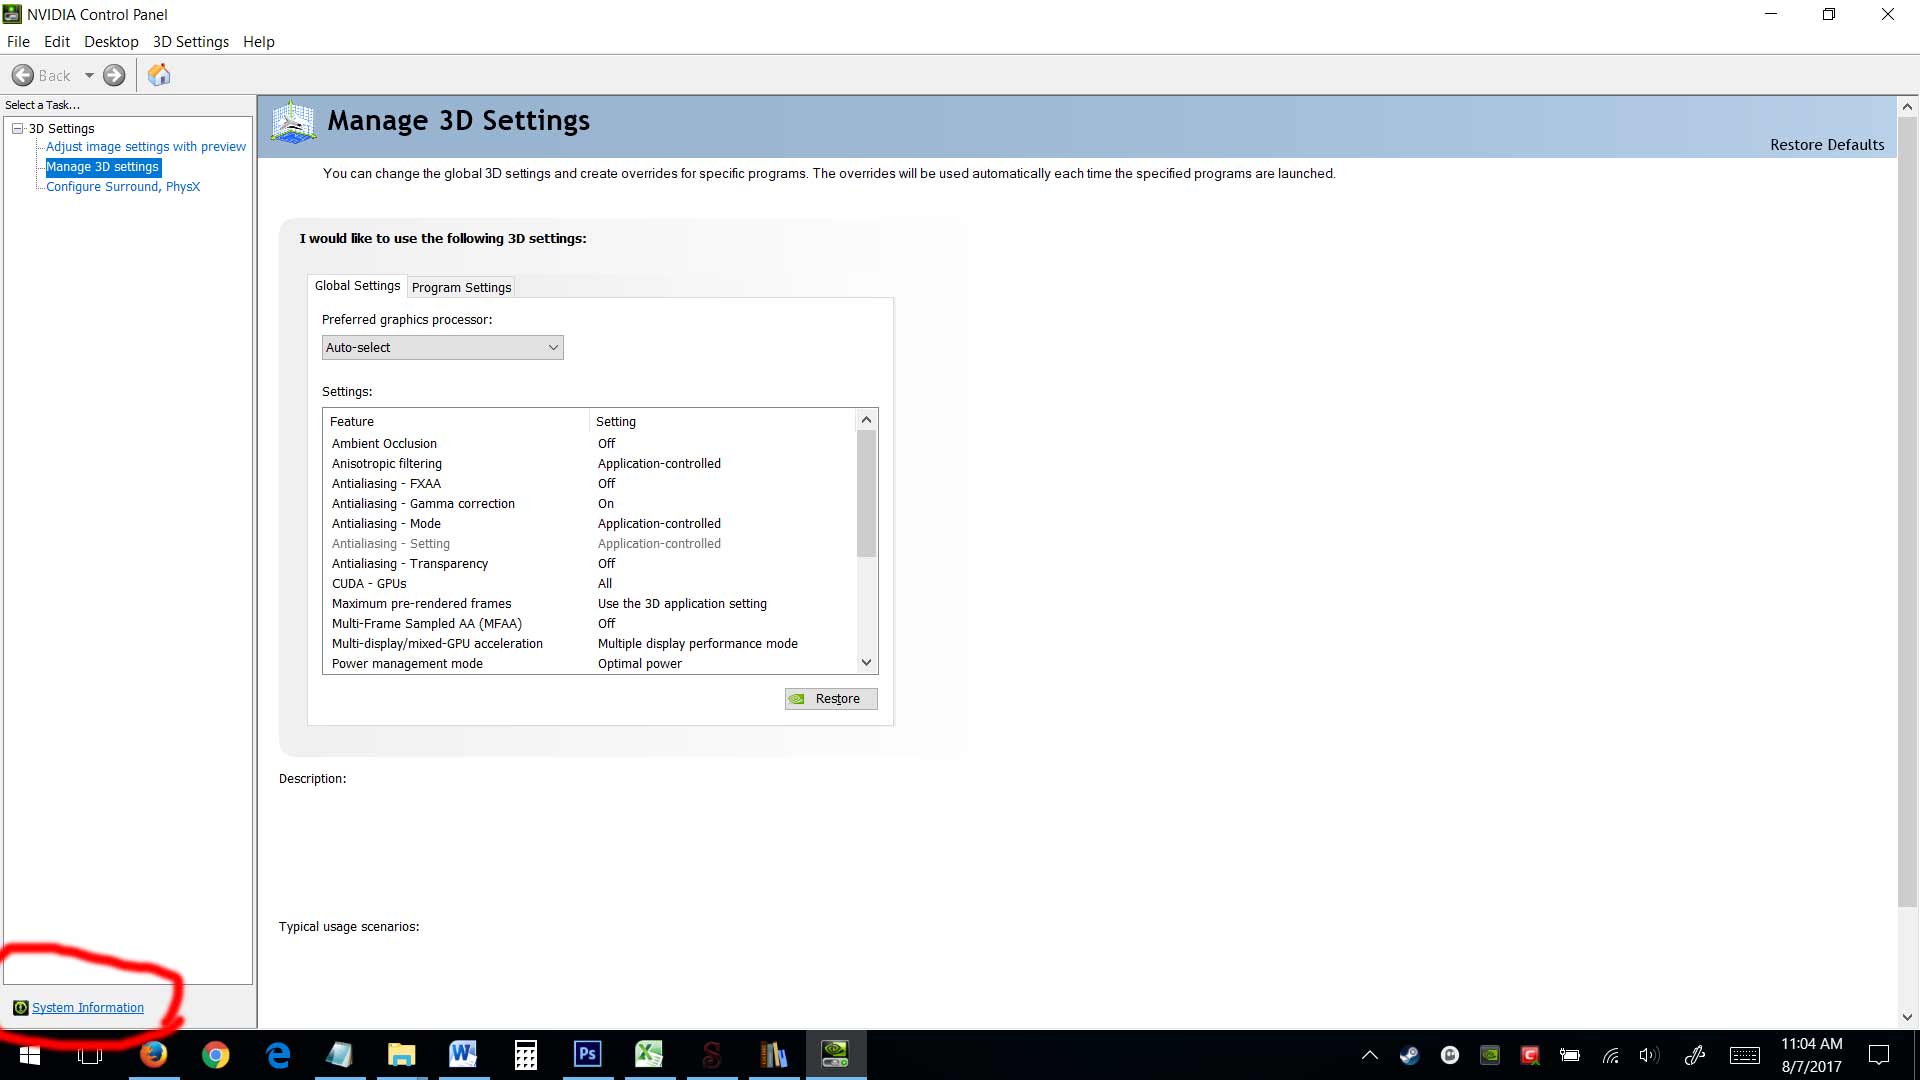The image size is (1920, 1080).
Task: Open the File menu
Action: (18, 42)
